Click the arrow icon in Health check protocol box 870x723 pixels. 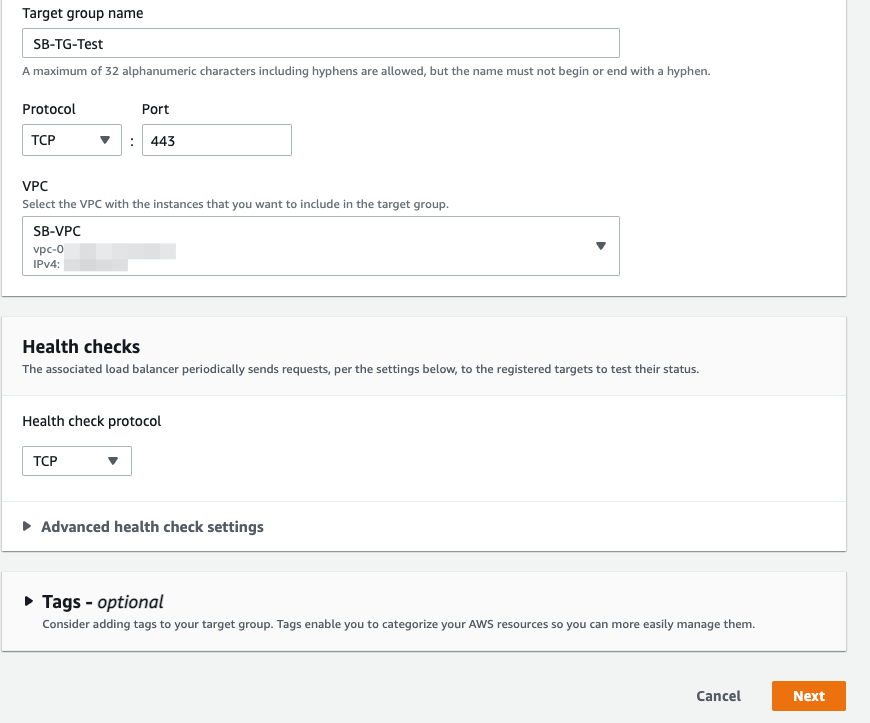point(112,461)
